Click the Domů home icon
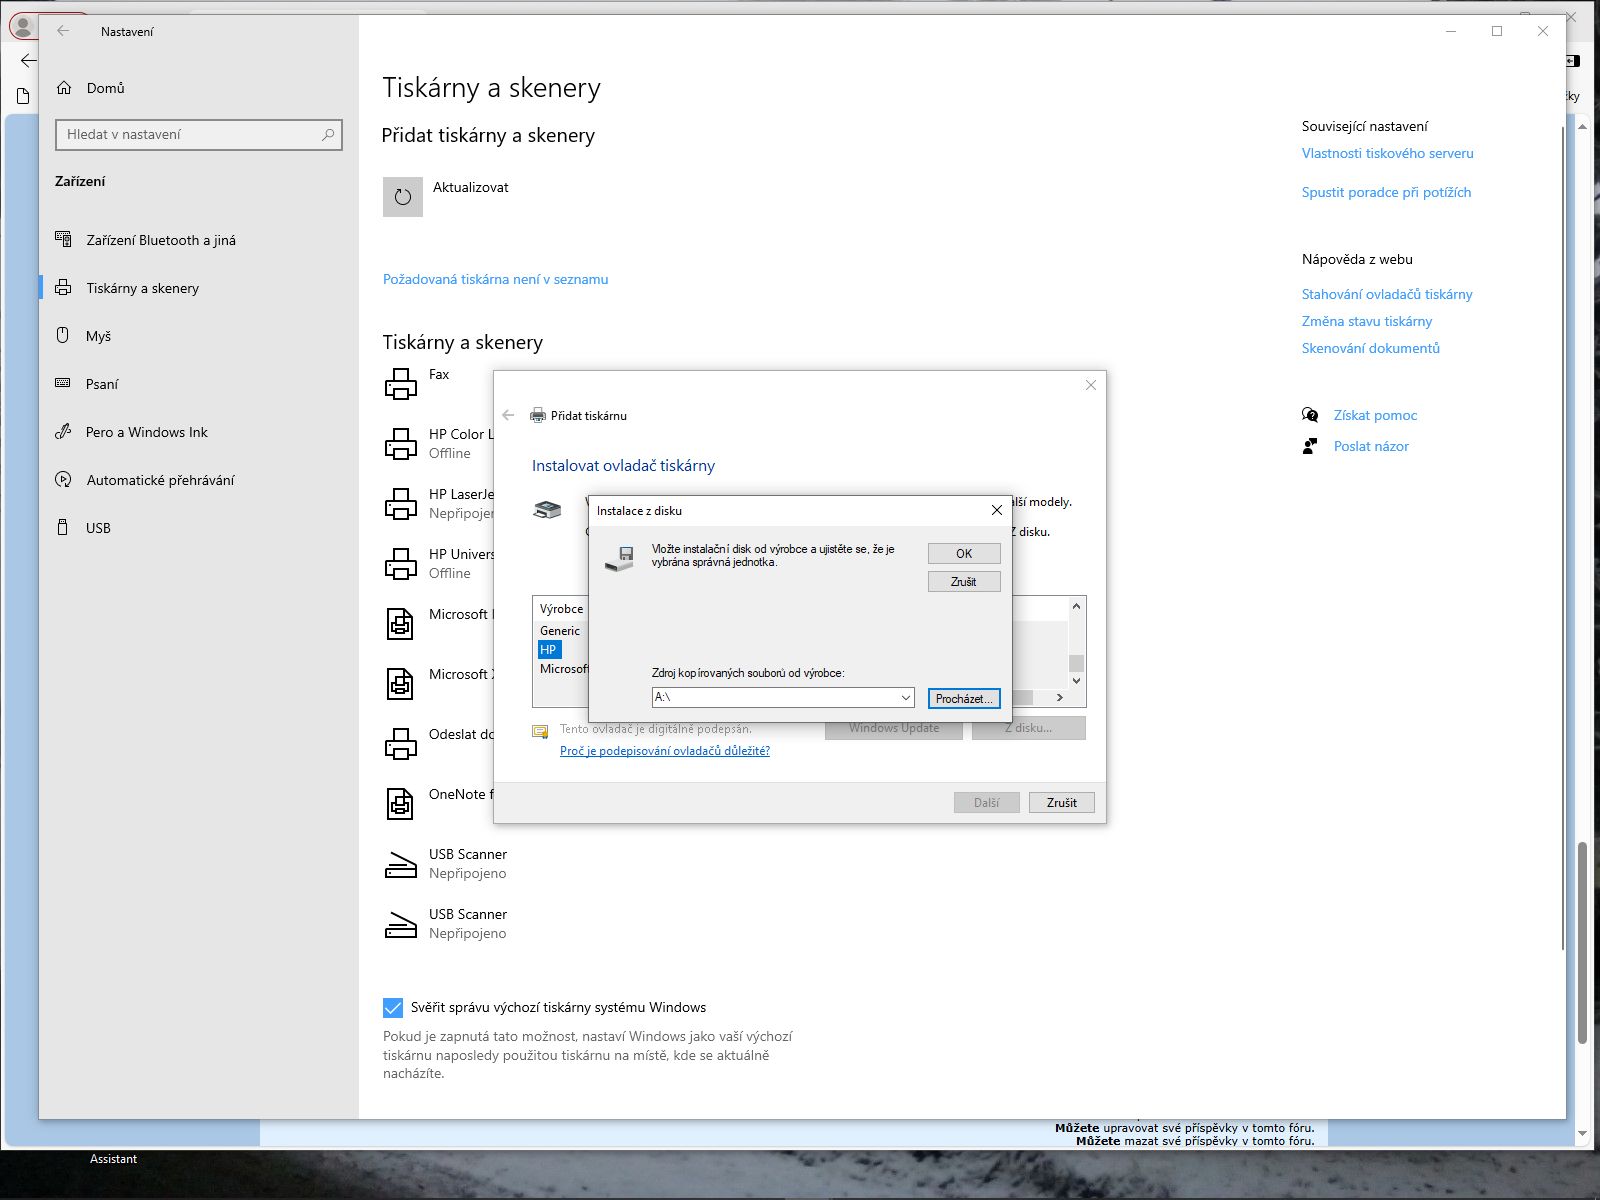The image size is (1600, 1200). tap(64, 88)
